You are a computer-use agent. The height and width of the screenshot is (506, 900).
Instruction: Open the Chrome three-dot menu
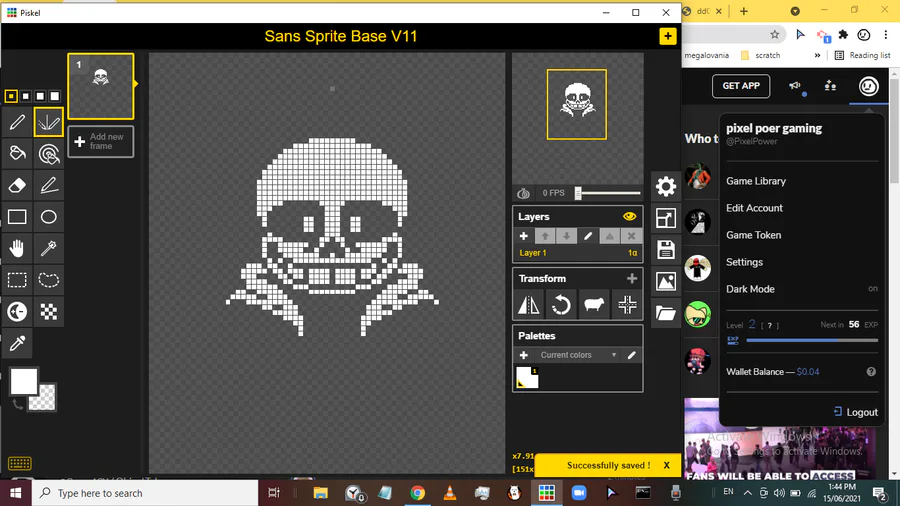pyautogui.click(x=886, y=35)
